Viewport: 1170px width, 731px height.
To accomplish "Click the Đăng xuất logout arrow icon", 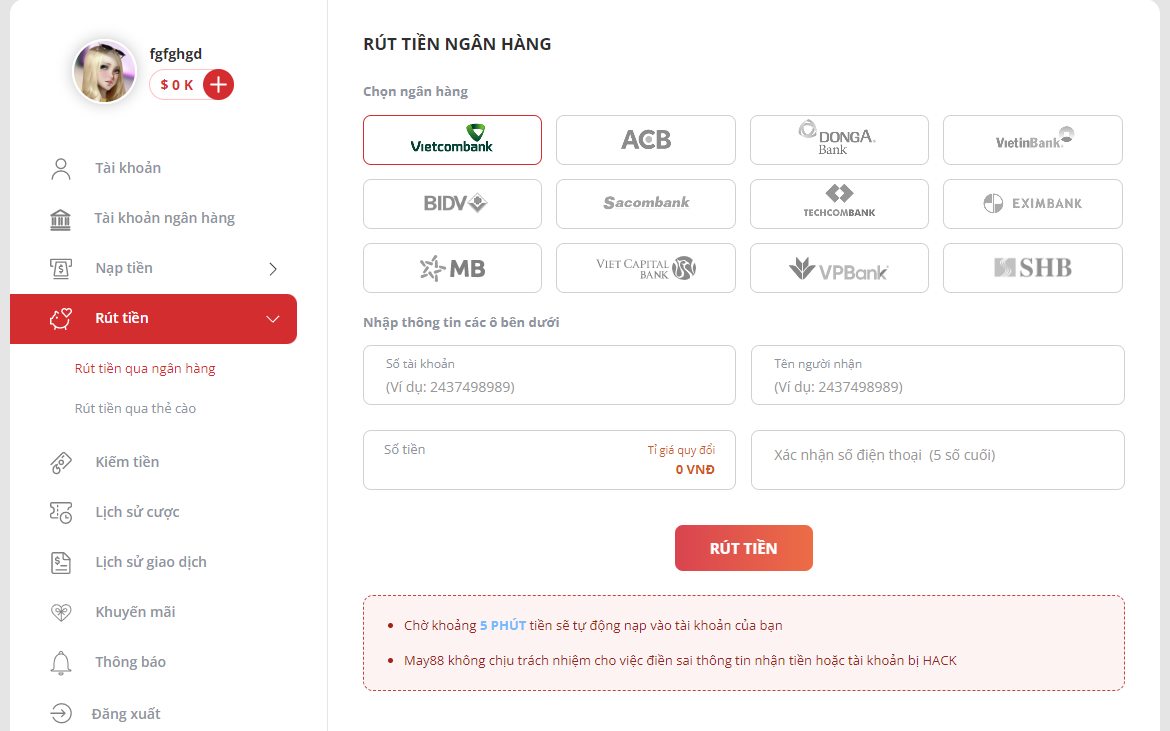I will pyautogui.click(x=60, y=714).
